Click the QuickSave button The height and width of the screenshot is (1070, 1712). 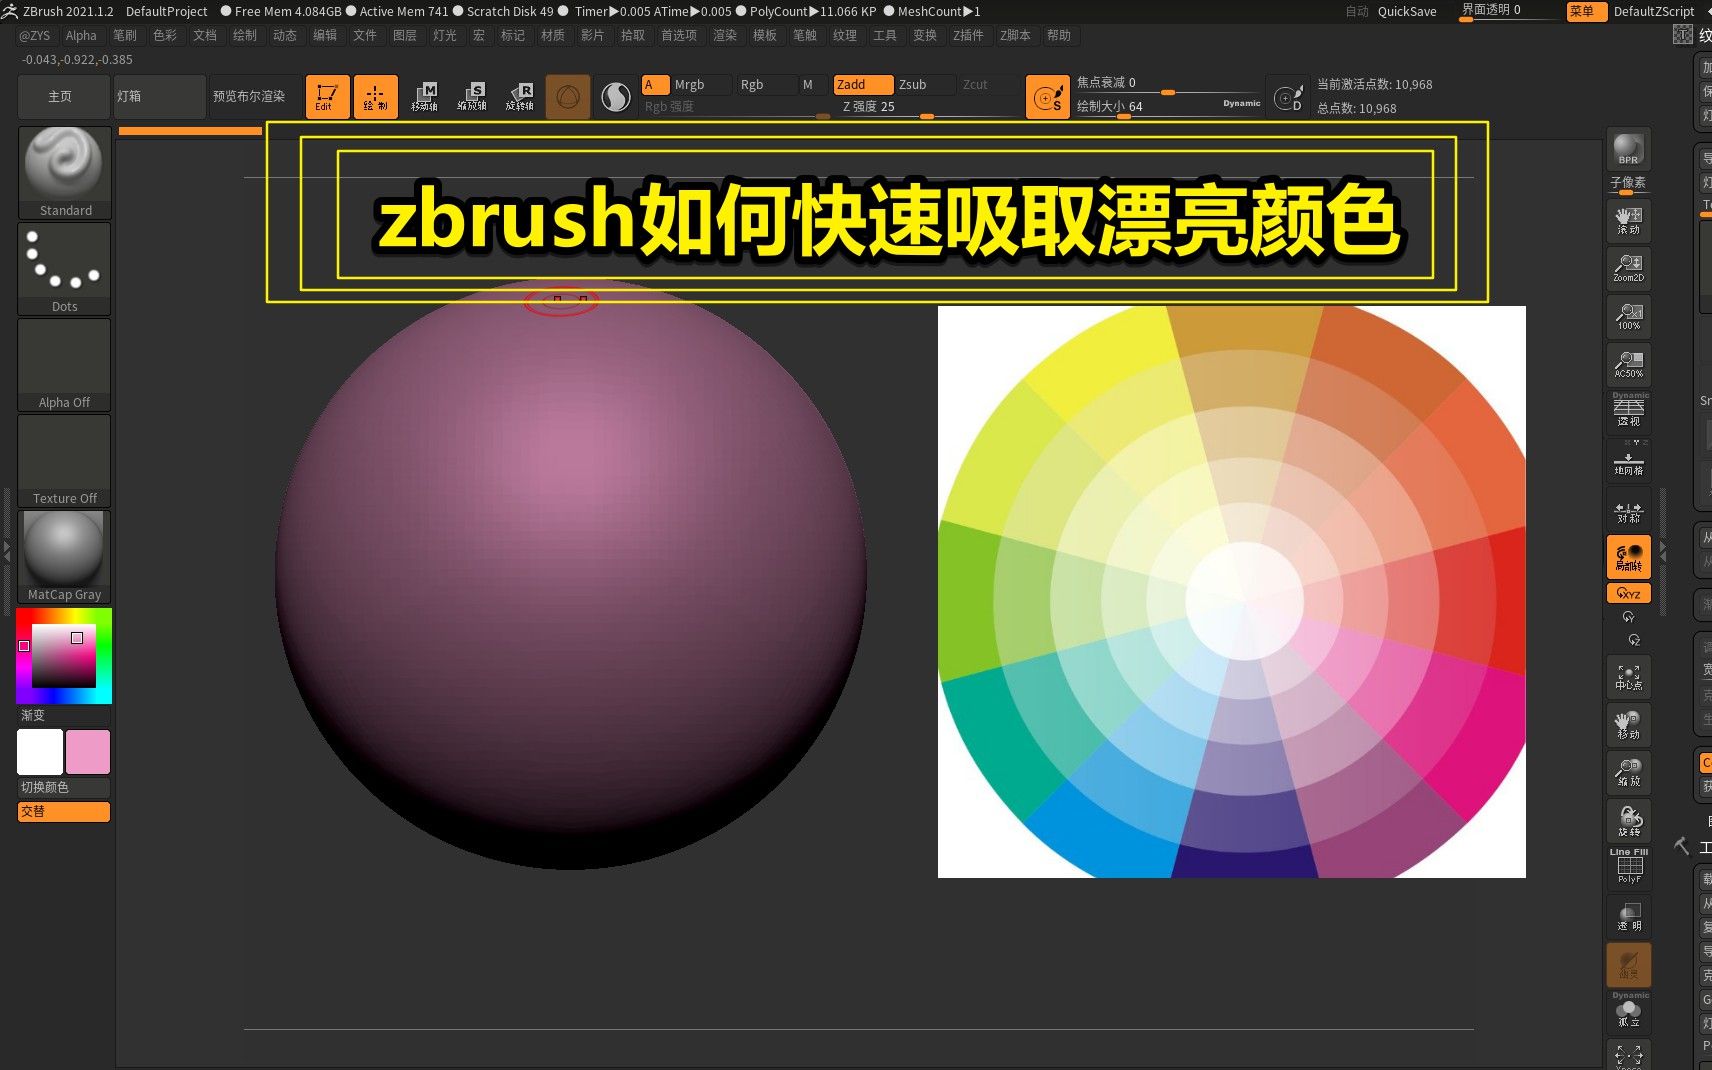pyautogui.click(x=1406, y=11)
